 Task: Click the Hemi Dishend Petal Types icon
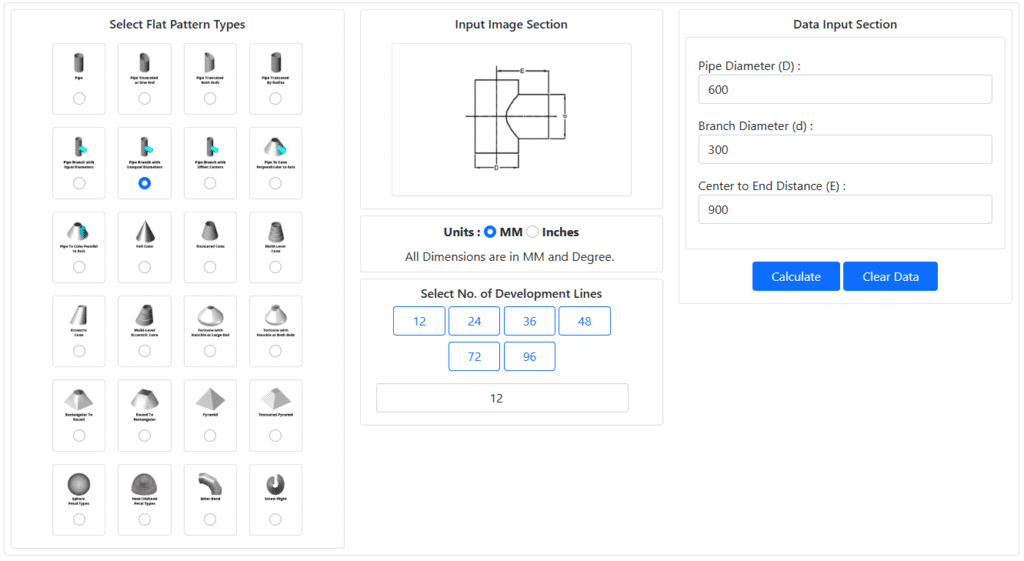click(x=144, y=484)
